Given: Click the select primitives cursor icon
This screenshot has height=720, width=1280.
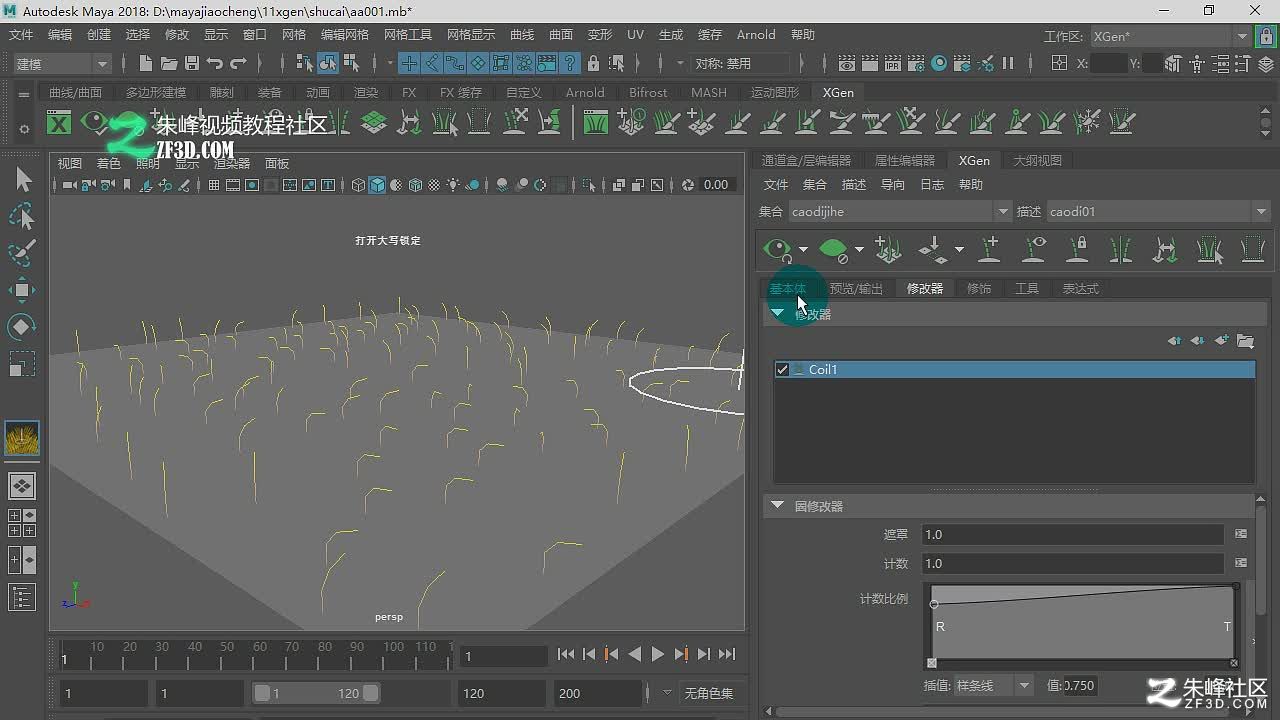Looking at the screenshot, I should tap(1209, 248).
